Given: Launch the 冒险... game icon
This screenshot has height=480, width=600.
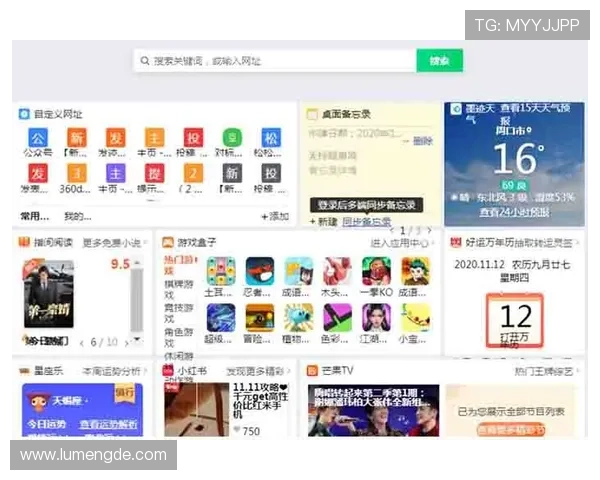Looking at the screenshot, I should (259, 317).
